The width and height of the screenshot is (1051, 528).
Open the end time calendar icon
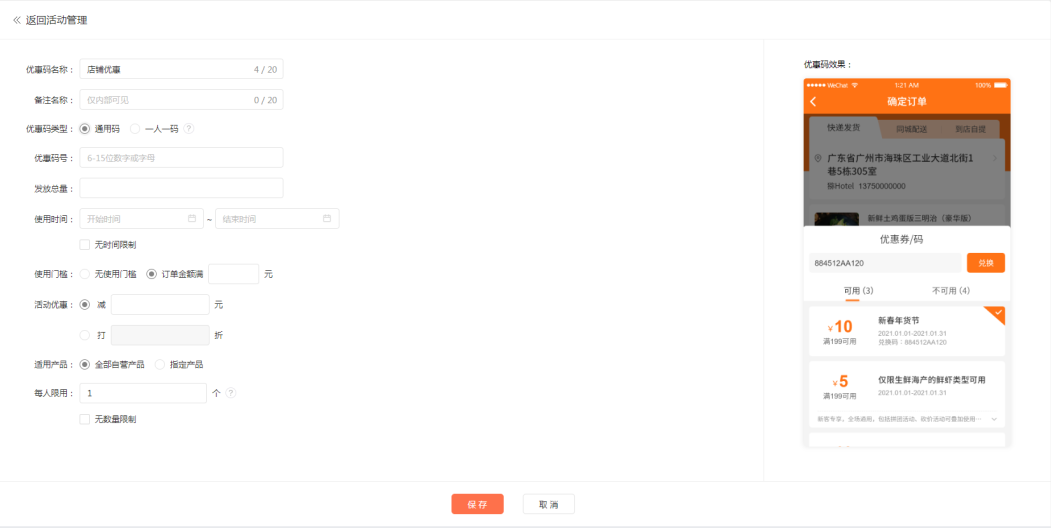(327, 218)
